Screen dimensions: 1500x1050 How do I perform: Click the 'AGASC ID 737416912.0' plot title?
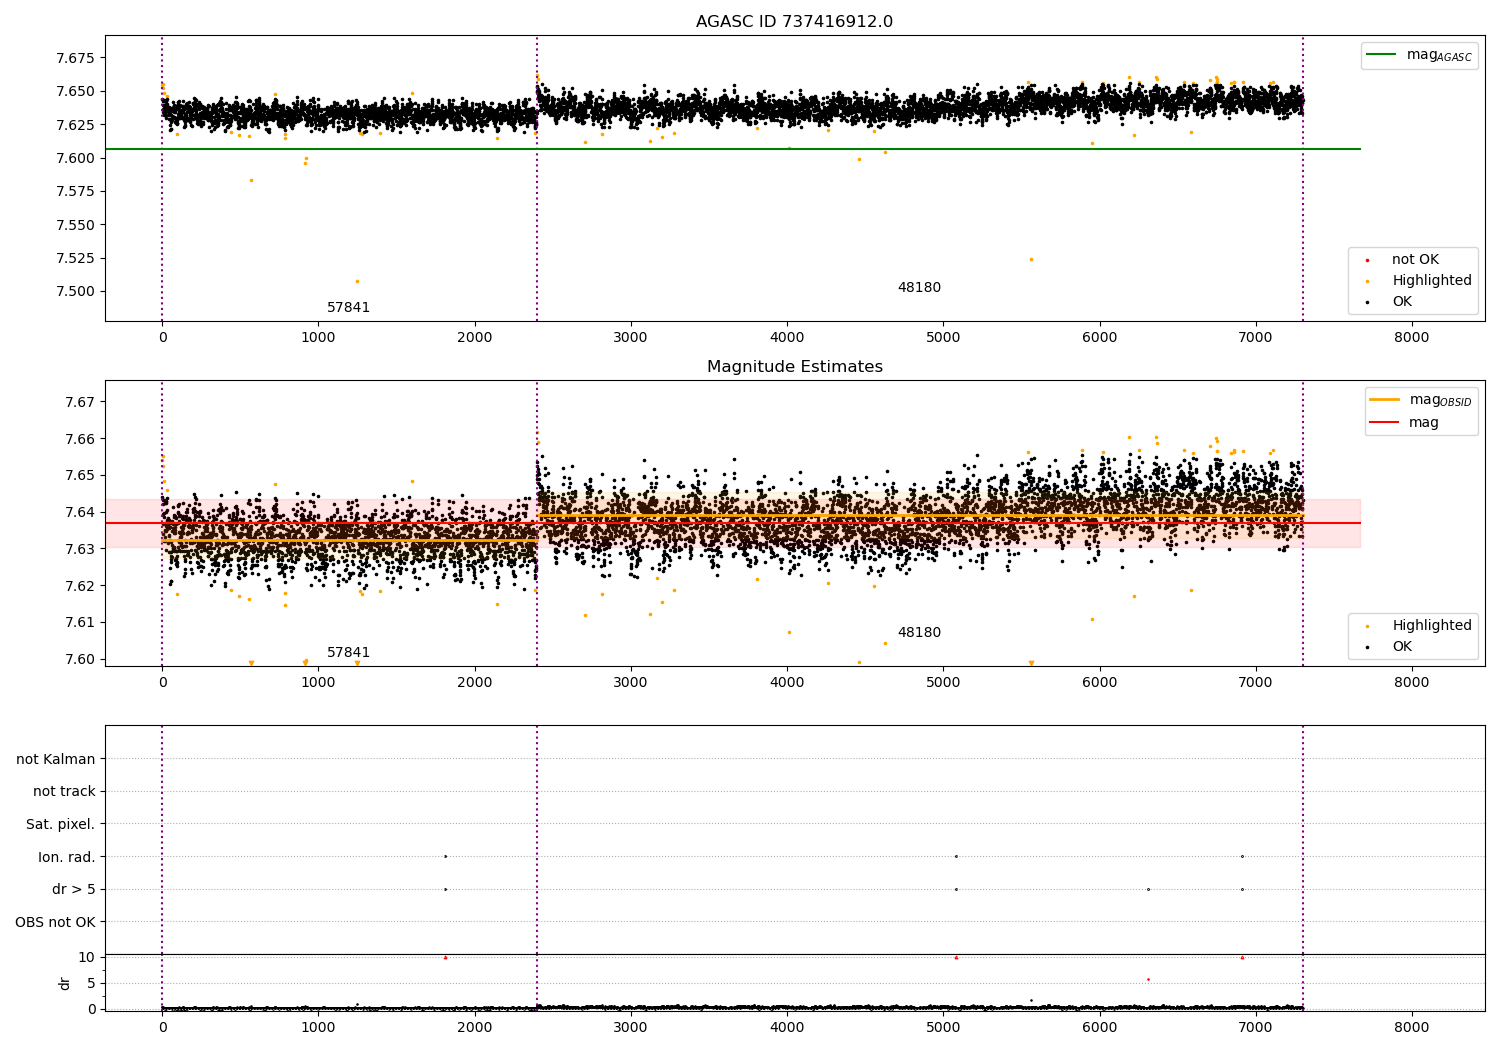[795, 22]
